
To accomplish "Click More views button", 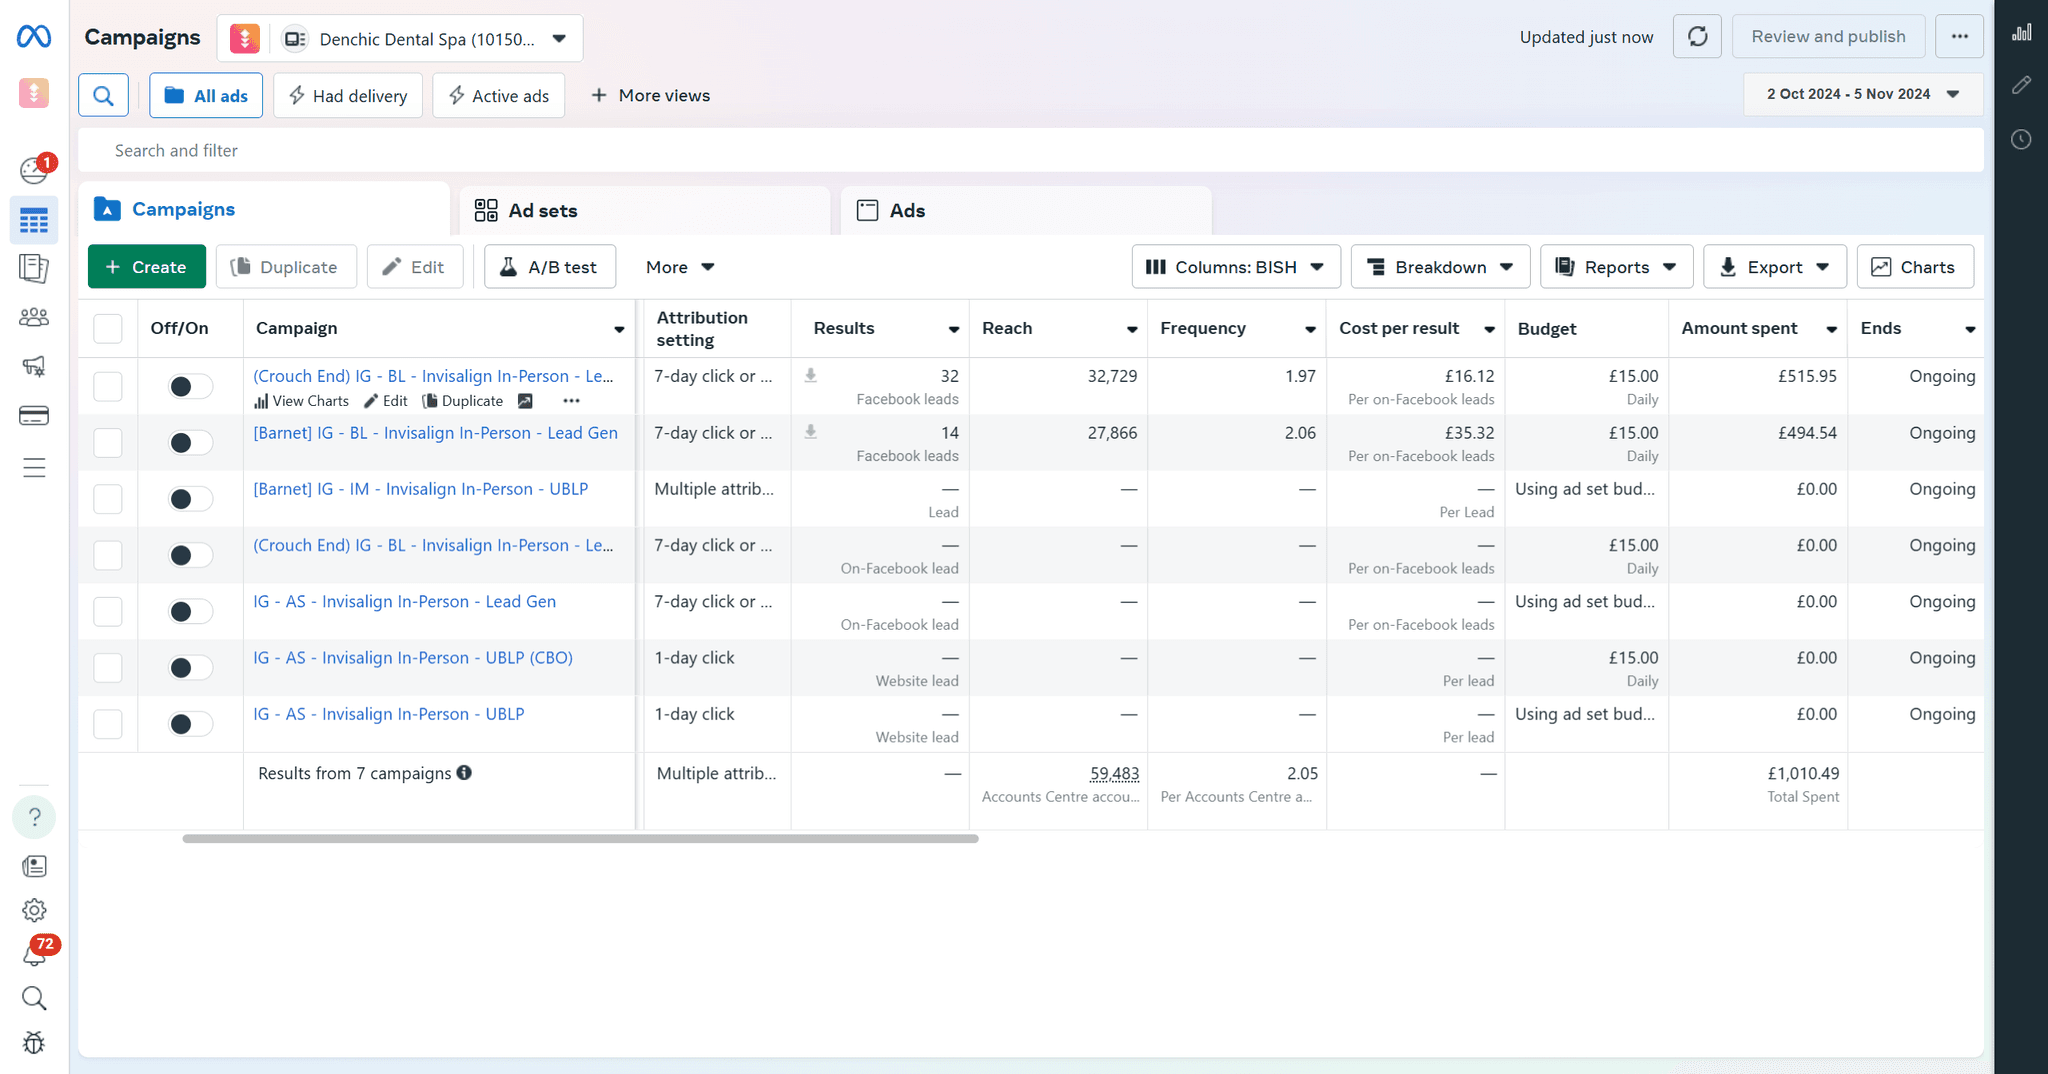I will (651, 96).
